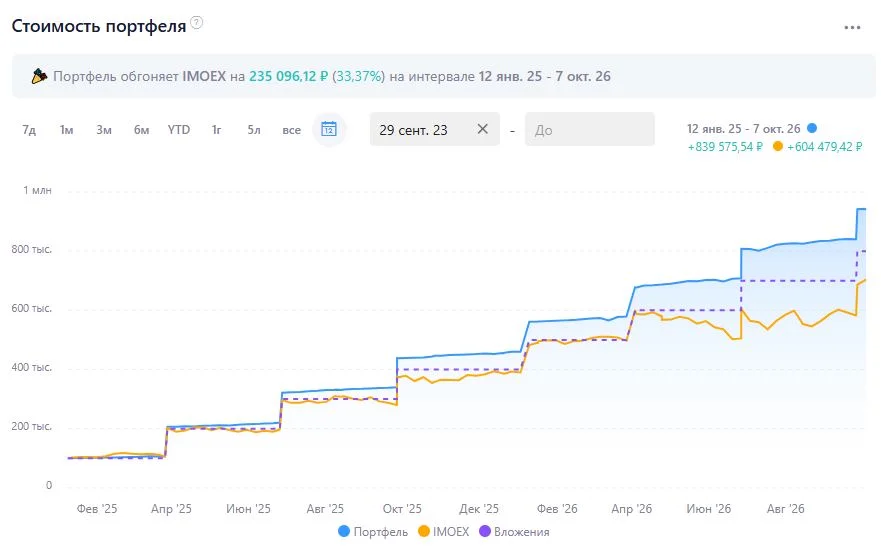This screenshot has width=881, height=554.
Task: Click the Стоимость портфеля heading
Action: pyautogui.click(x=99, y=26)
